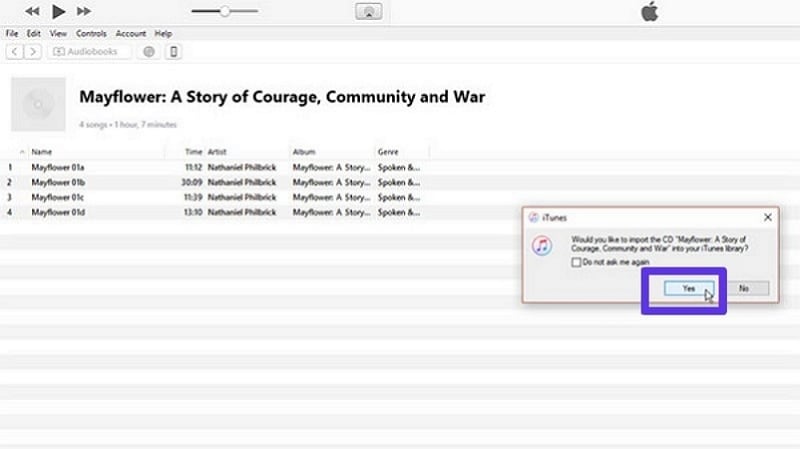800x449 pixels.
Task: Click the 4 songs, 1 hour, 7 minutes info
Action: (x=128, y=124)
